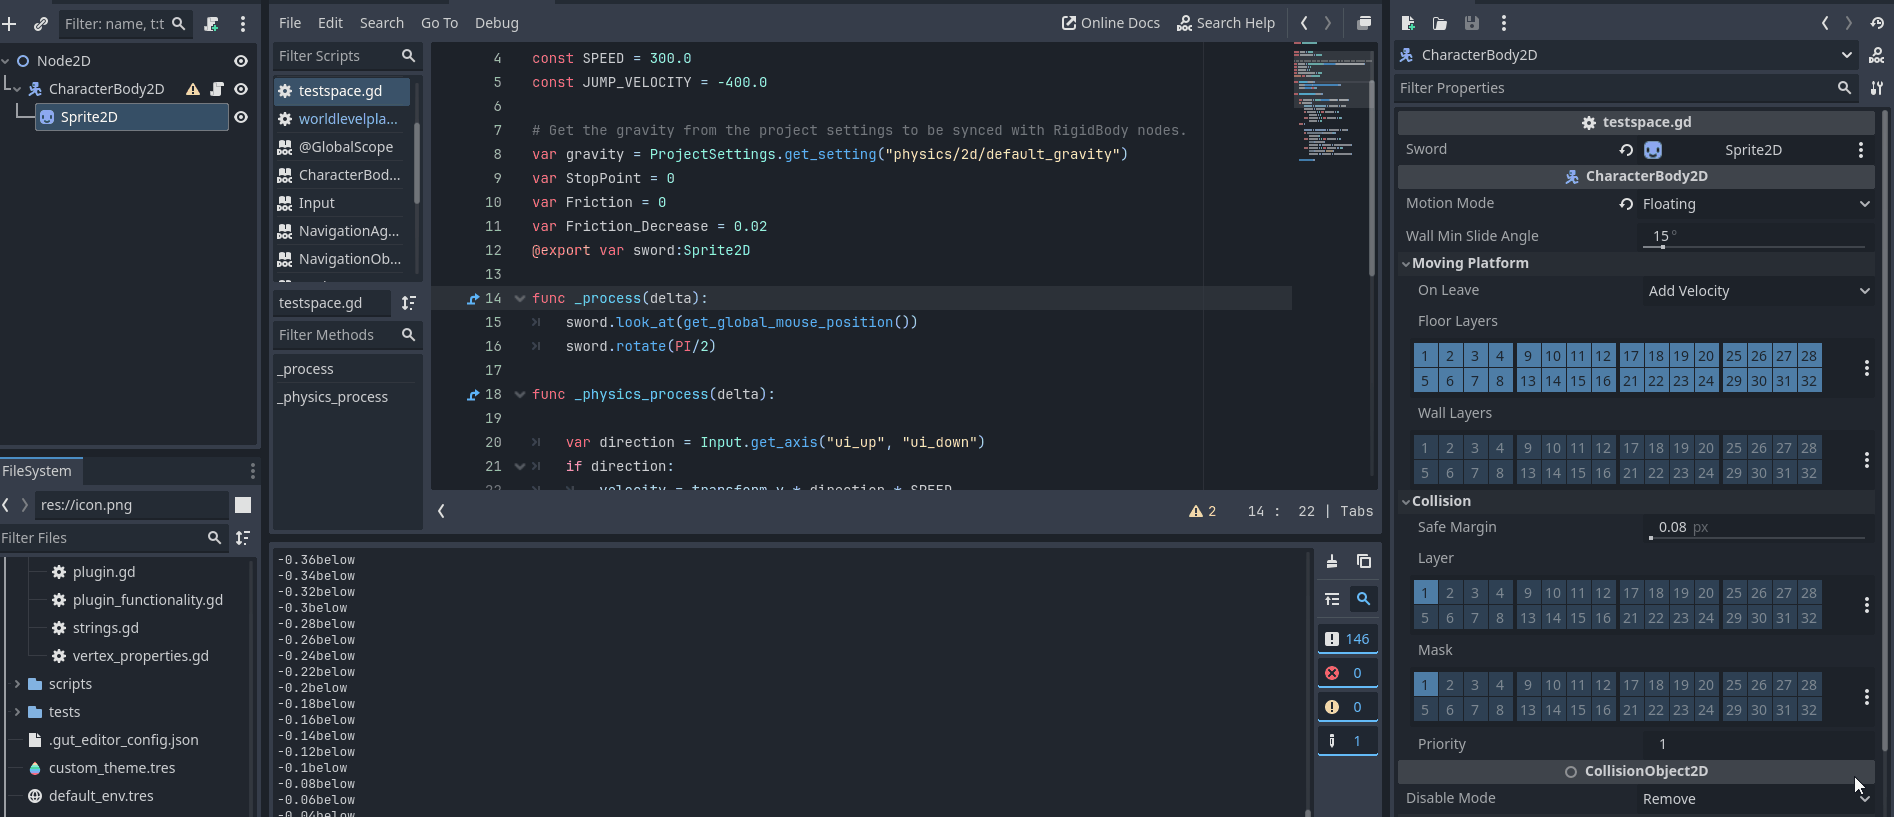Clear the output log
1894x817 pixels.
[1332, 561]
